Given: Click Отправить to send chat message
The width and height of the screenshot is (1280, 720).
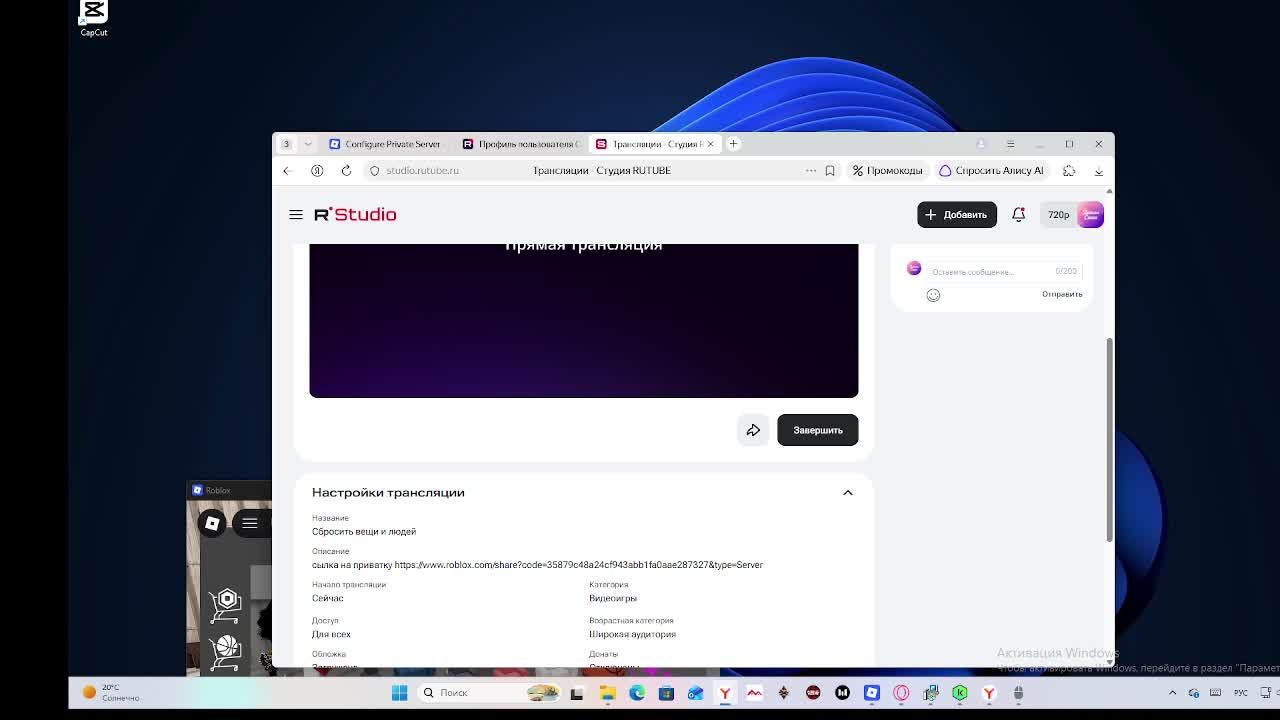Looking at the screenshot, I should pyautogui.click(x=1062, y=295).
